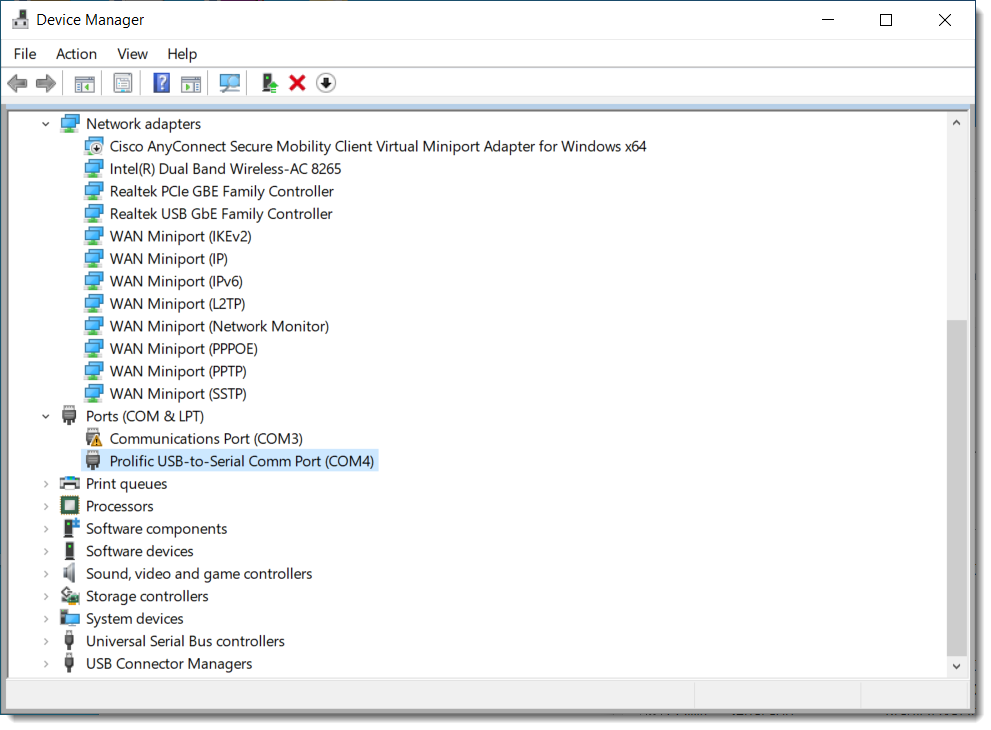Select WAN Miniport (IKEv2) entry
Viewport: 991px width, 730px height.
click(180, 236)
